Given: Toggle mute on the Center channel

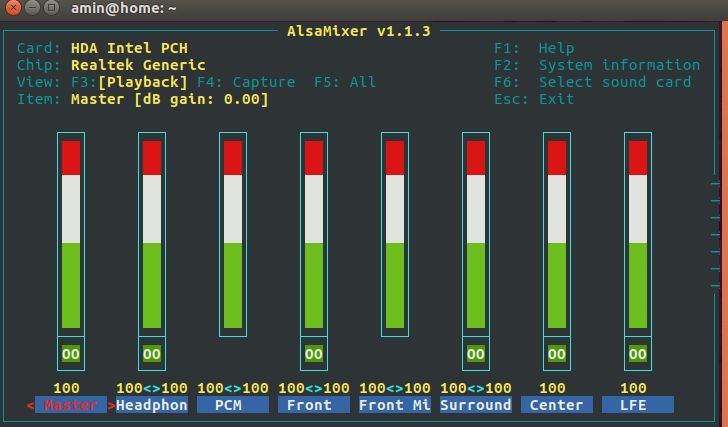Looking at the screenshot, I should (557, 354).
